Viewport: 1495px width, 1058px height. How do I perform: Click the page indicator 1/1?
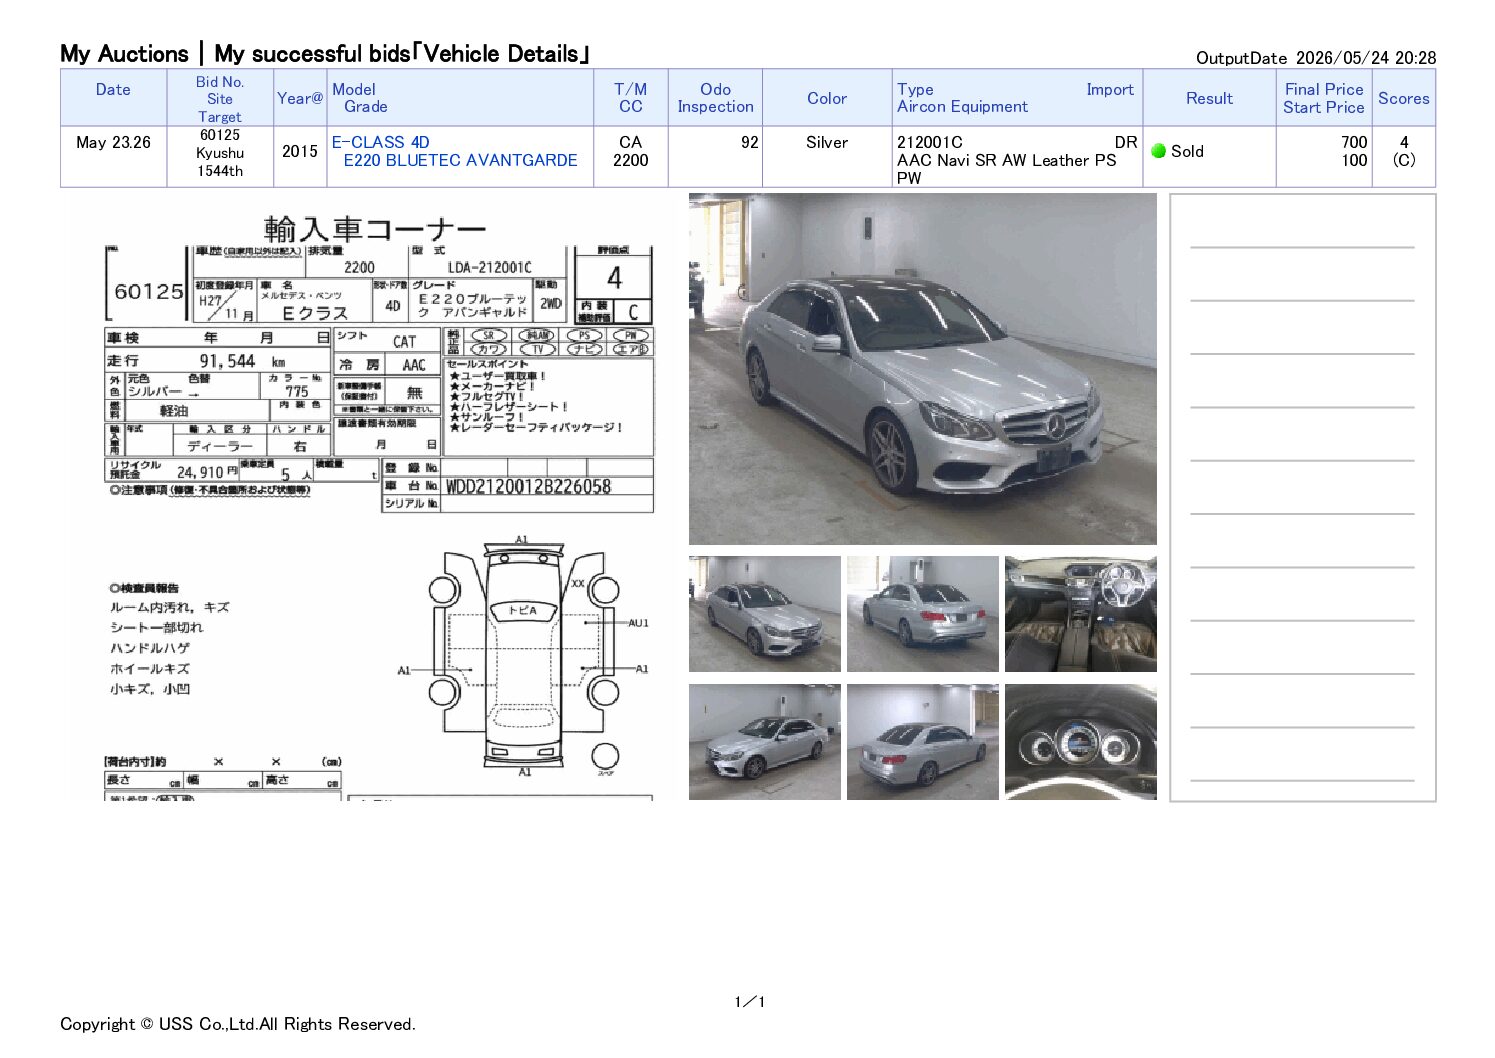pyautogui.click(x=749, y=1002)
